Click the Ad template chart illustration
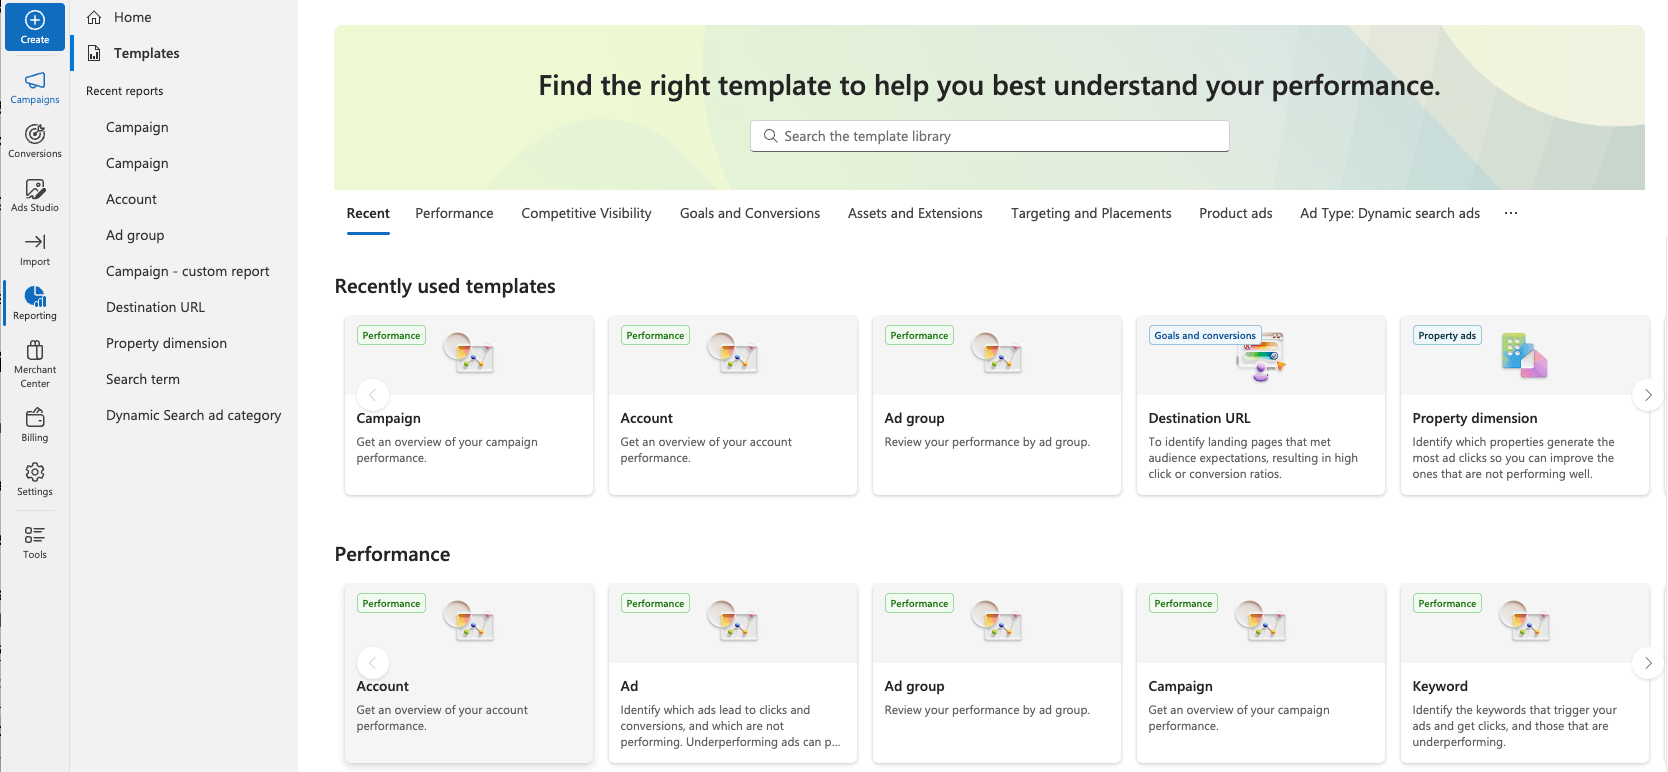The width and height of the screenshot is (1668, 772). (732, 621)
